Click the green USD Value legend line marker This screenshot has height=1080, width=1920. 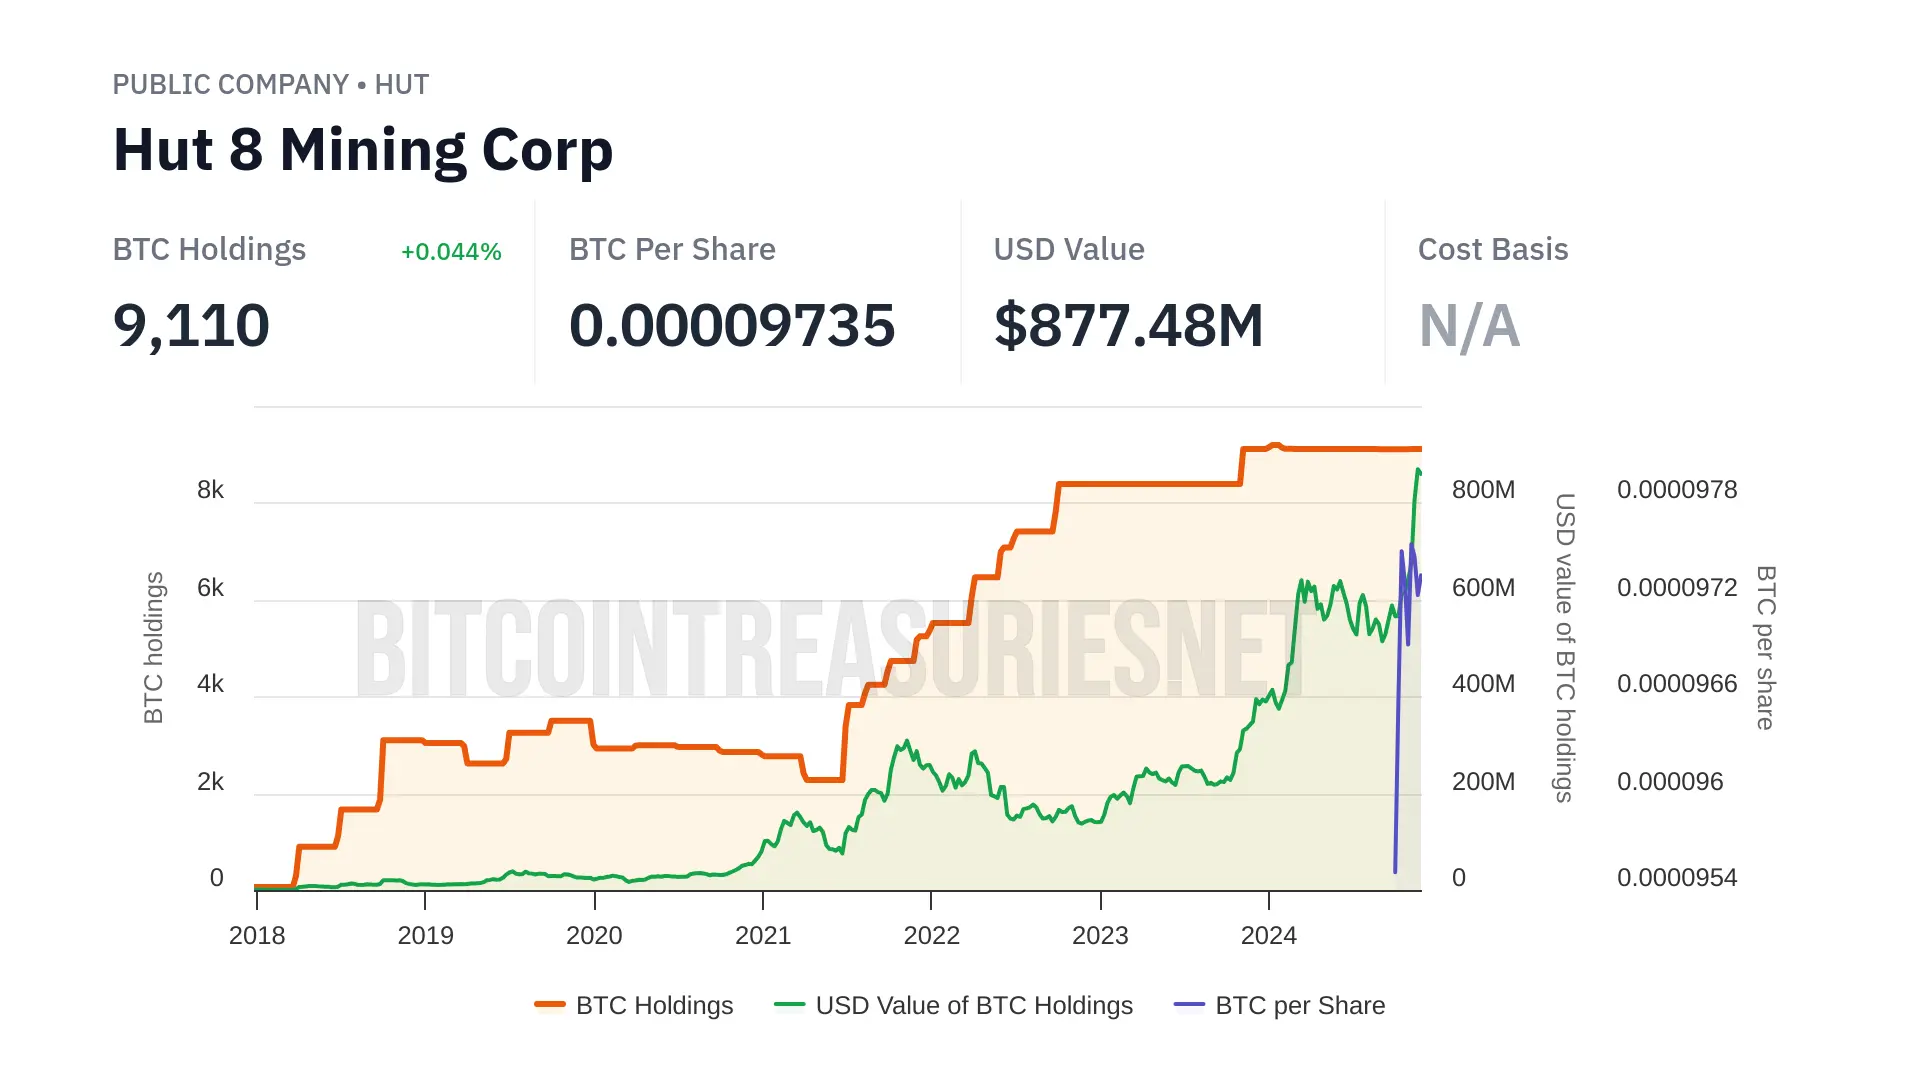click(789, 1005)
